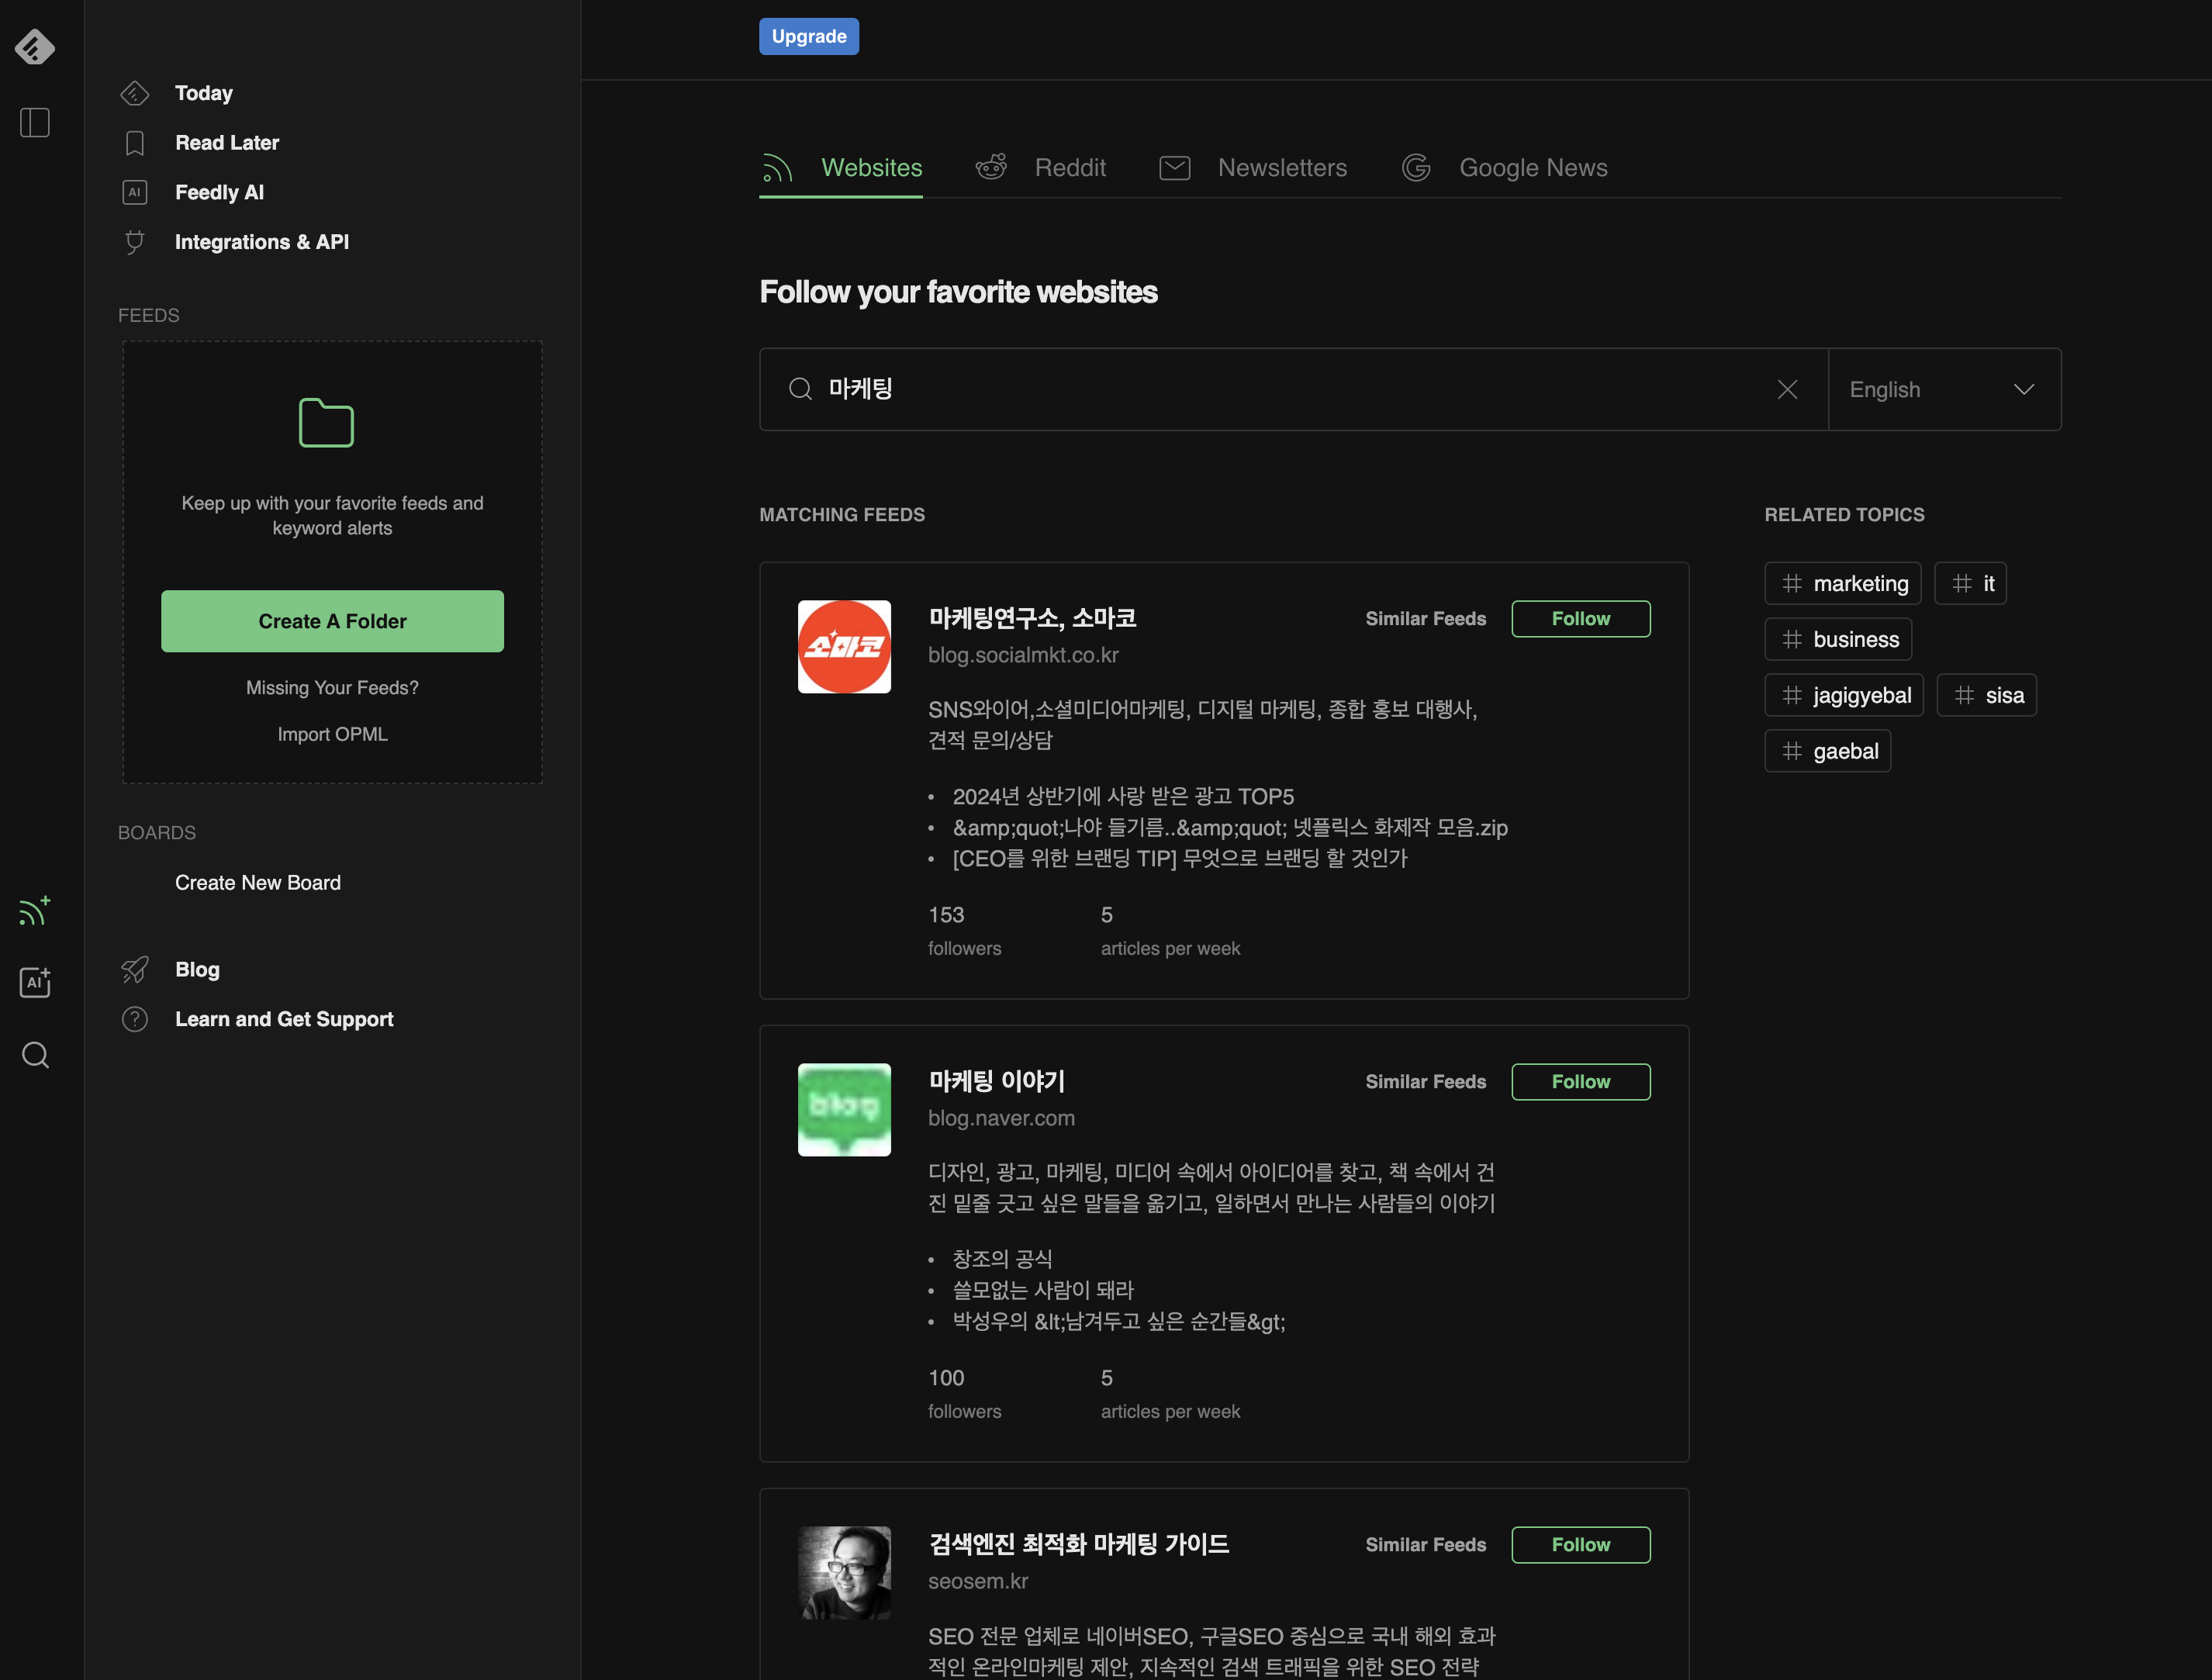Show Similar Feeds for 마케팅 이야기
2212x1680 pixels.
pos(1426,1081)
